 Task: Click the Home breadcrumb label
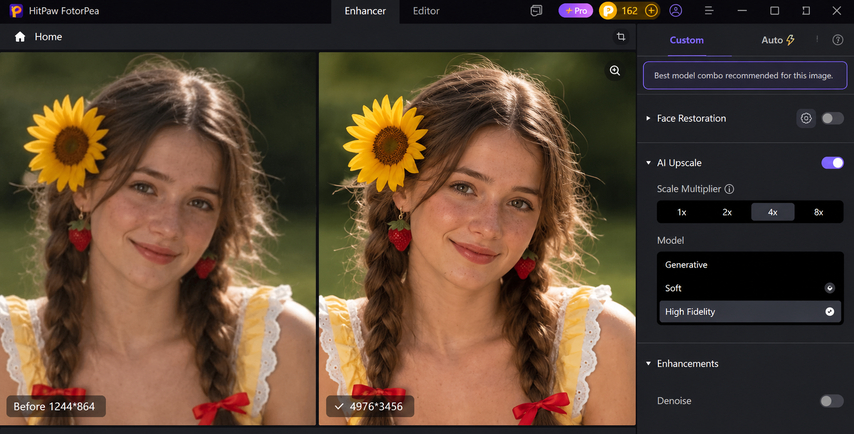click(x=48, y=36)
